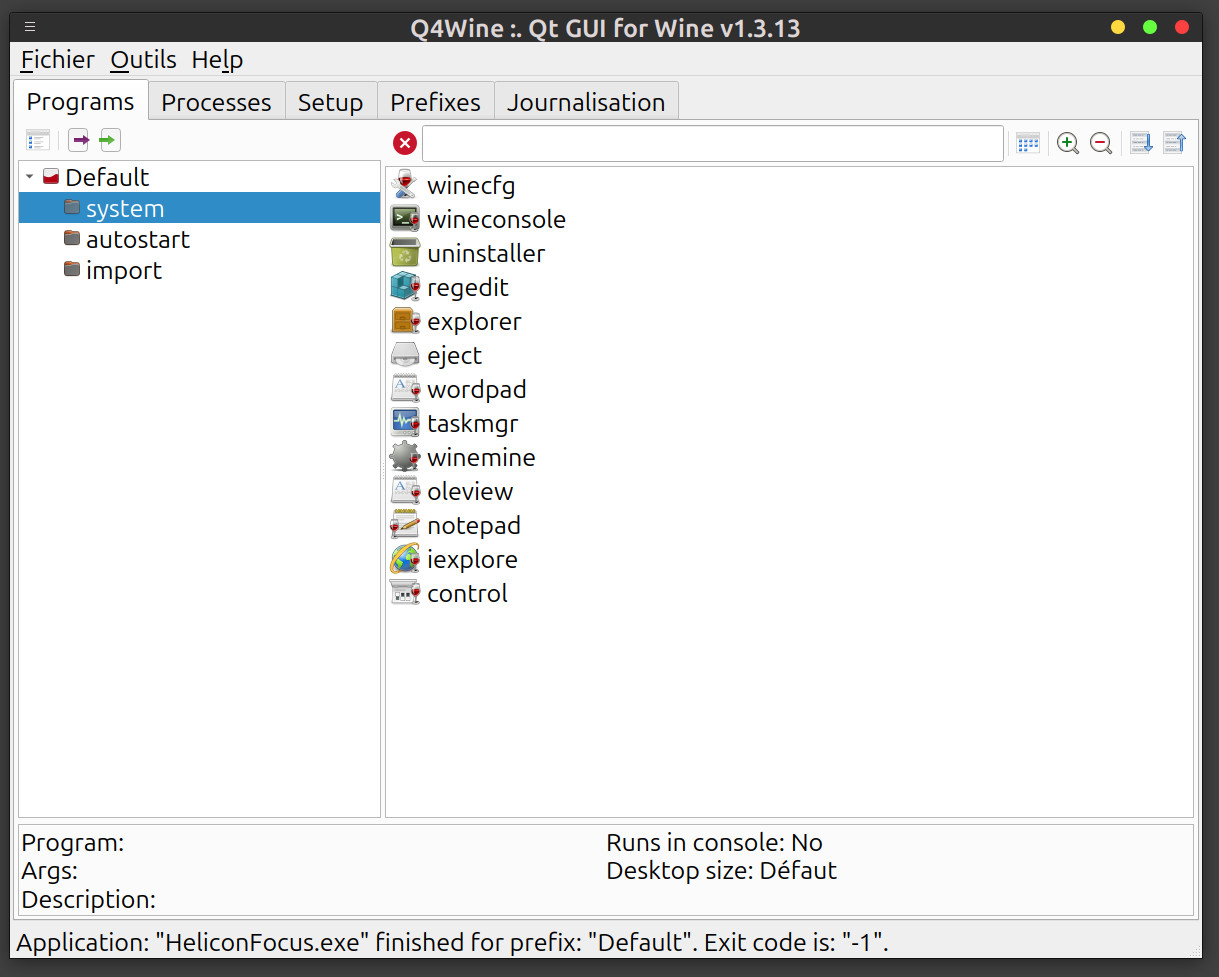This screenshot has width=1219, height=977.
Task: Select the oleview program icon
Action: coord(404,491)
